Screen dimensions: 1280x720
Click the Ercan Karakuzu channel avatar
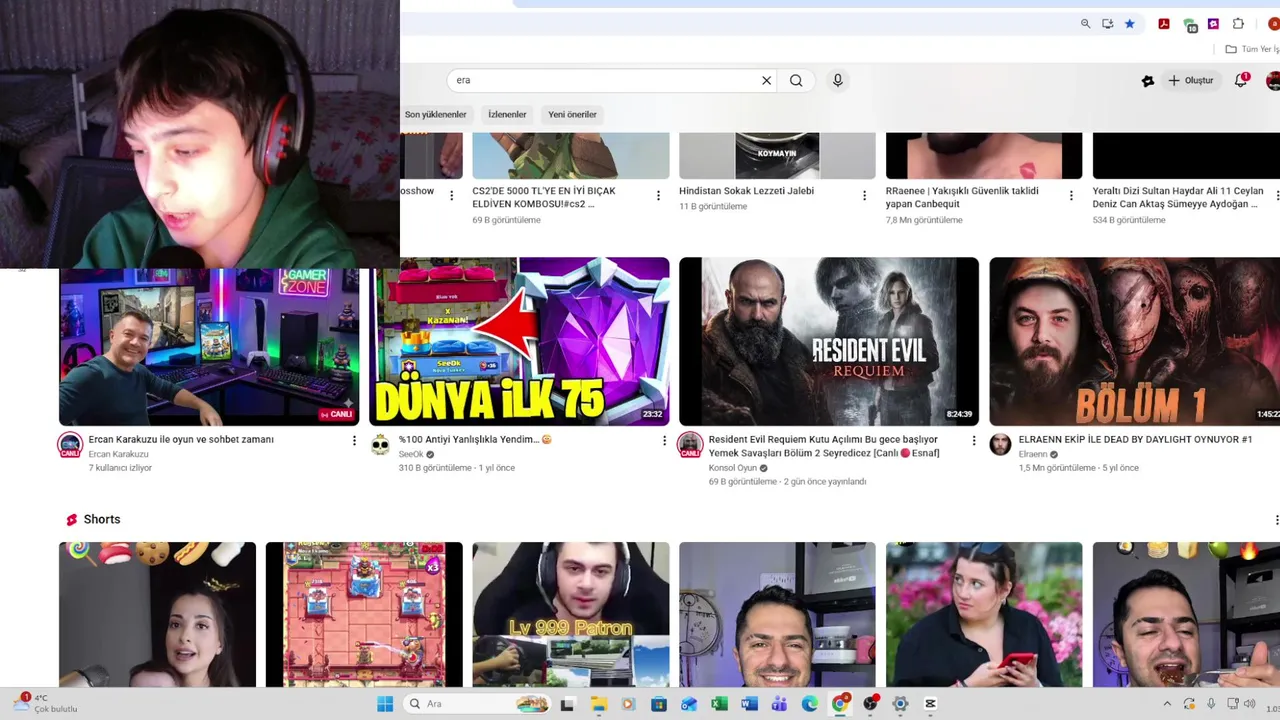[70, 446]
